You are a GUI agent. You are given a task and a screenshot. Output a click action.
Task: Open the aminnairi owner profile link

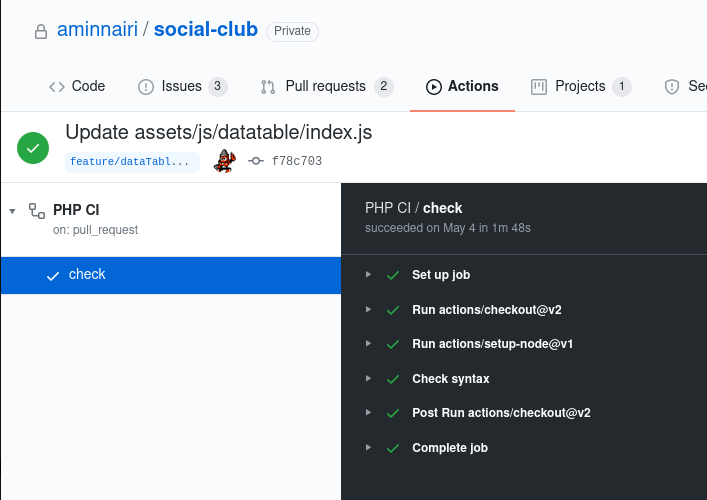[97, 30]
